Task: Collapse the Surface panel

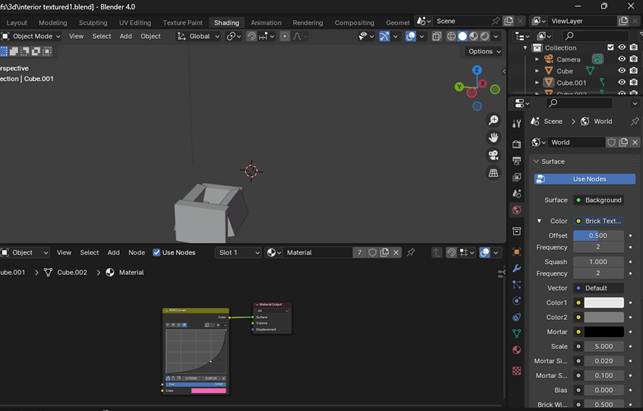Action: 536,161
